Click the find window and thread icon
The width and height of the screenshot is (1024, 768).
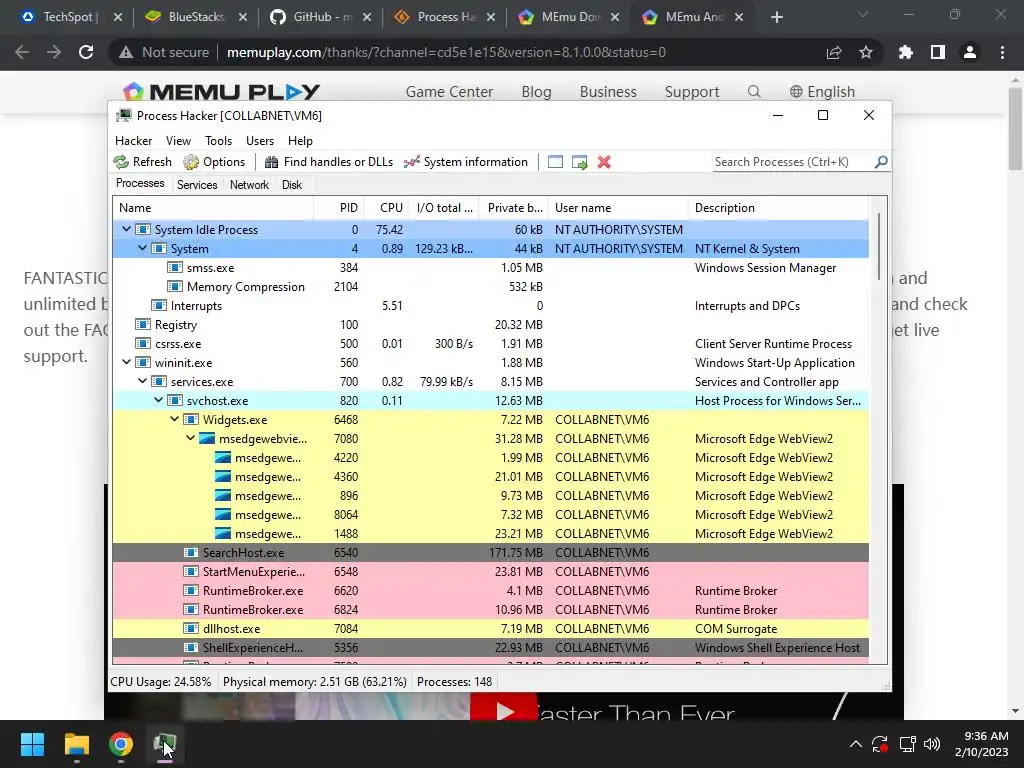coord(579,162)
